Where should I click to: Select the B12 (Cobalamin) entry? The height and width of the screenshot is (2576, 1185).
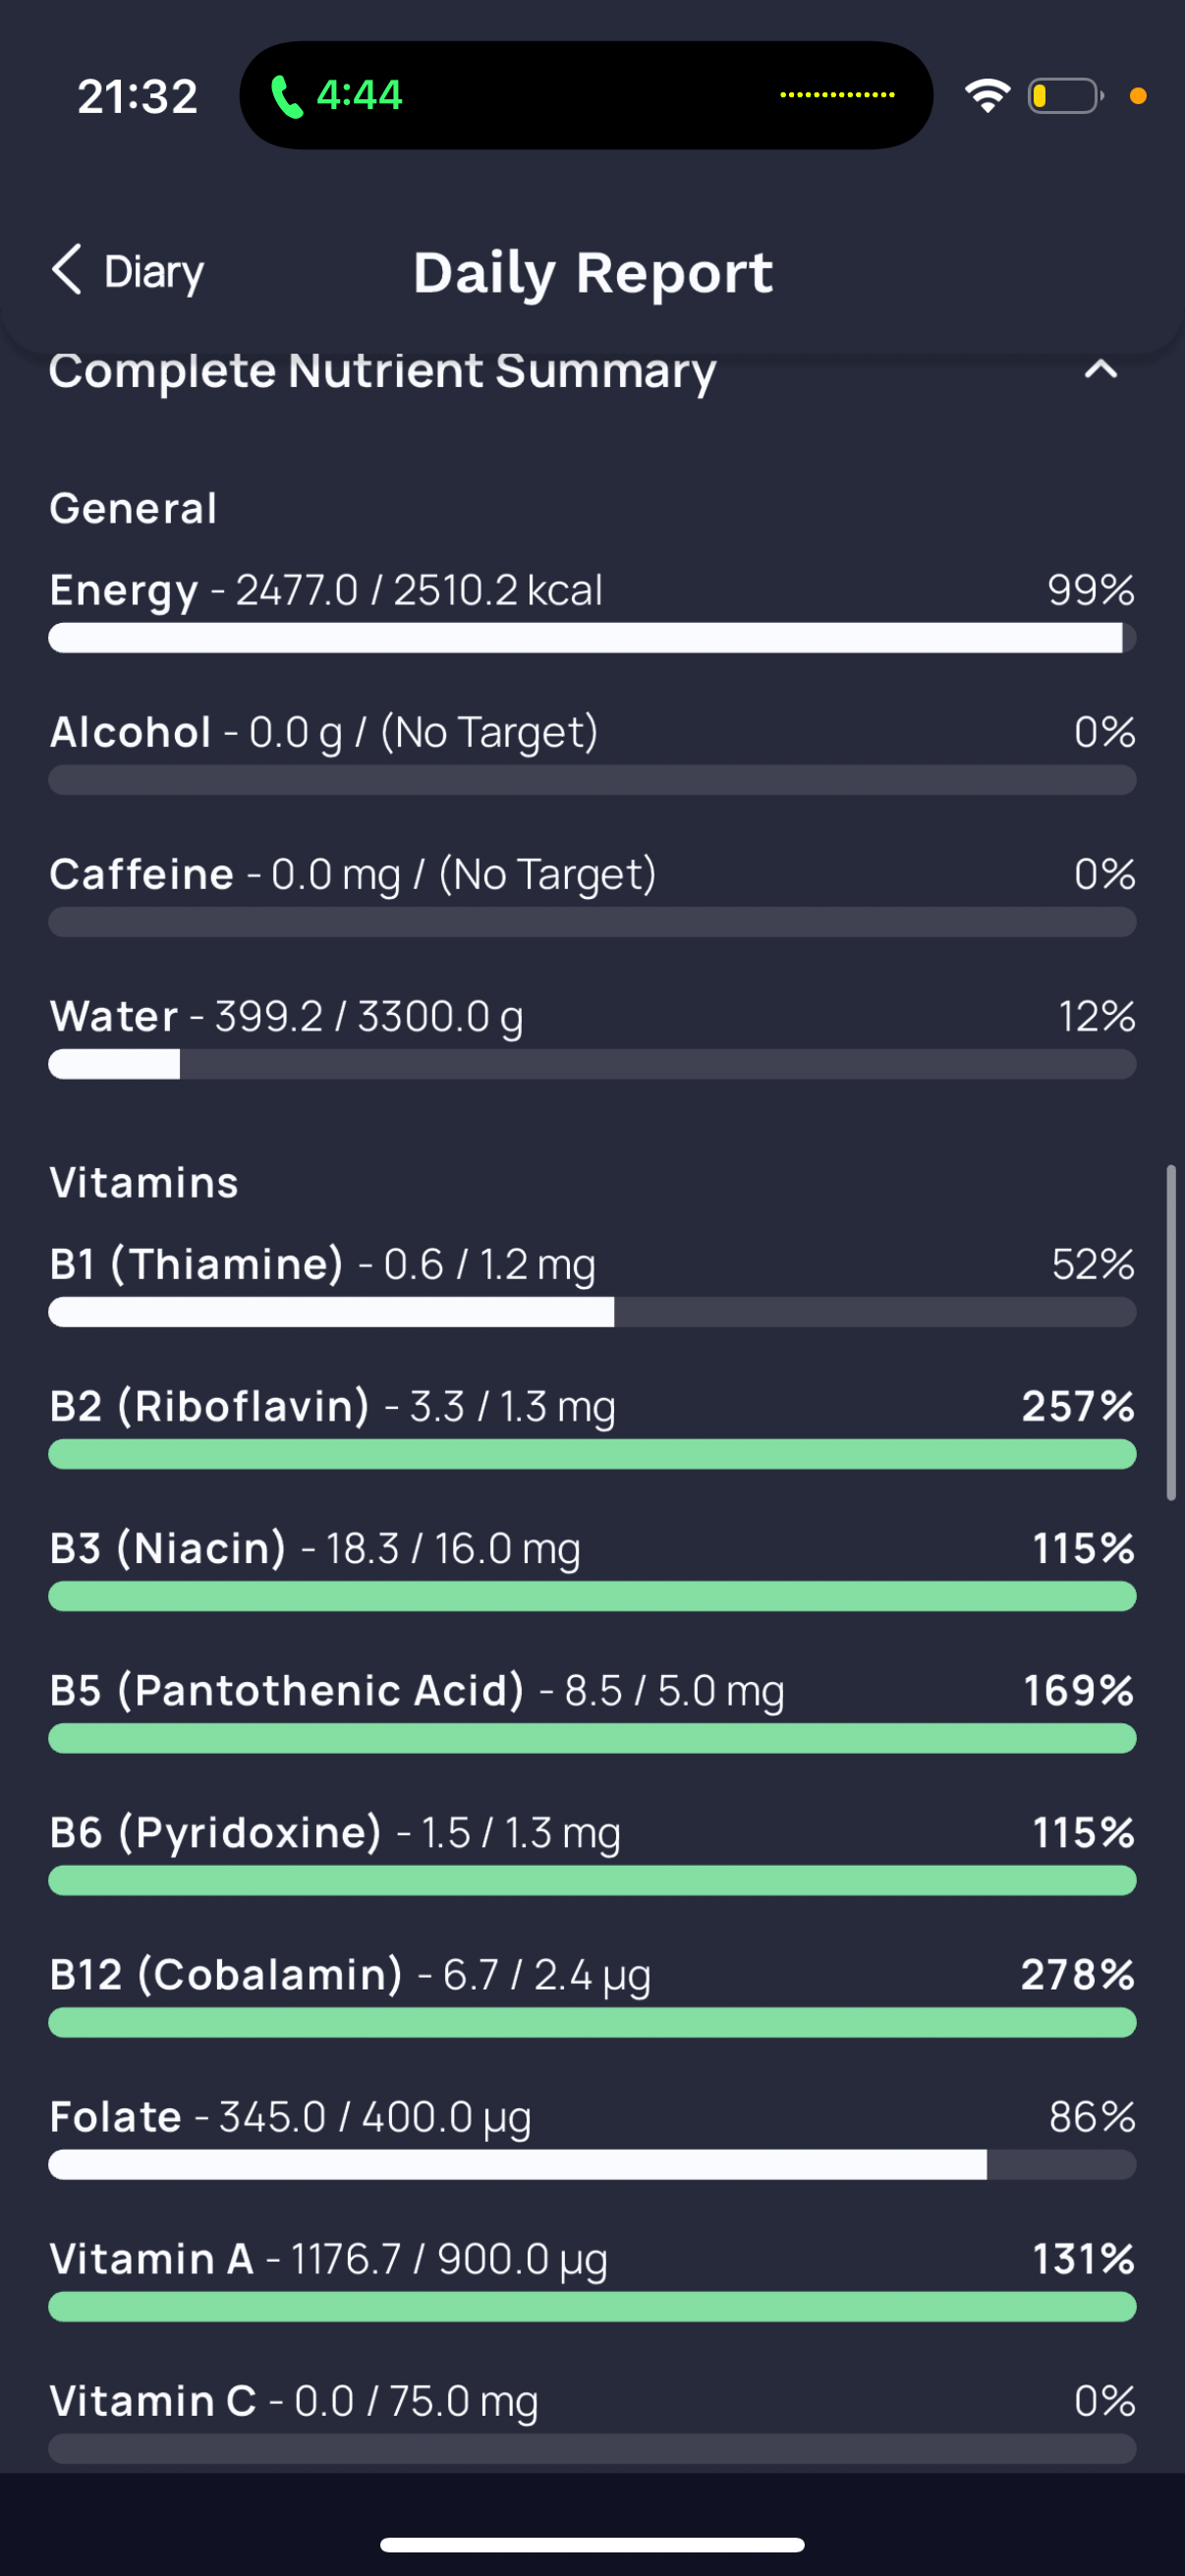592,1995
